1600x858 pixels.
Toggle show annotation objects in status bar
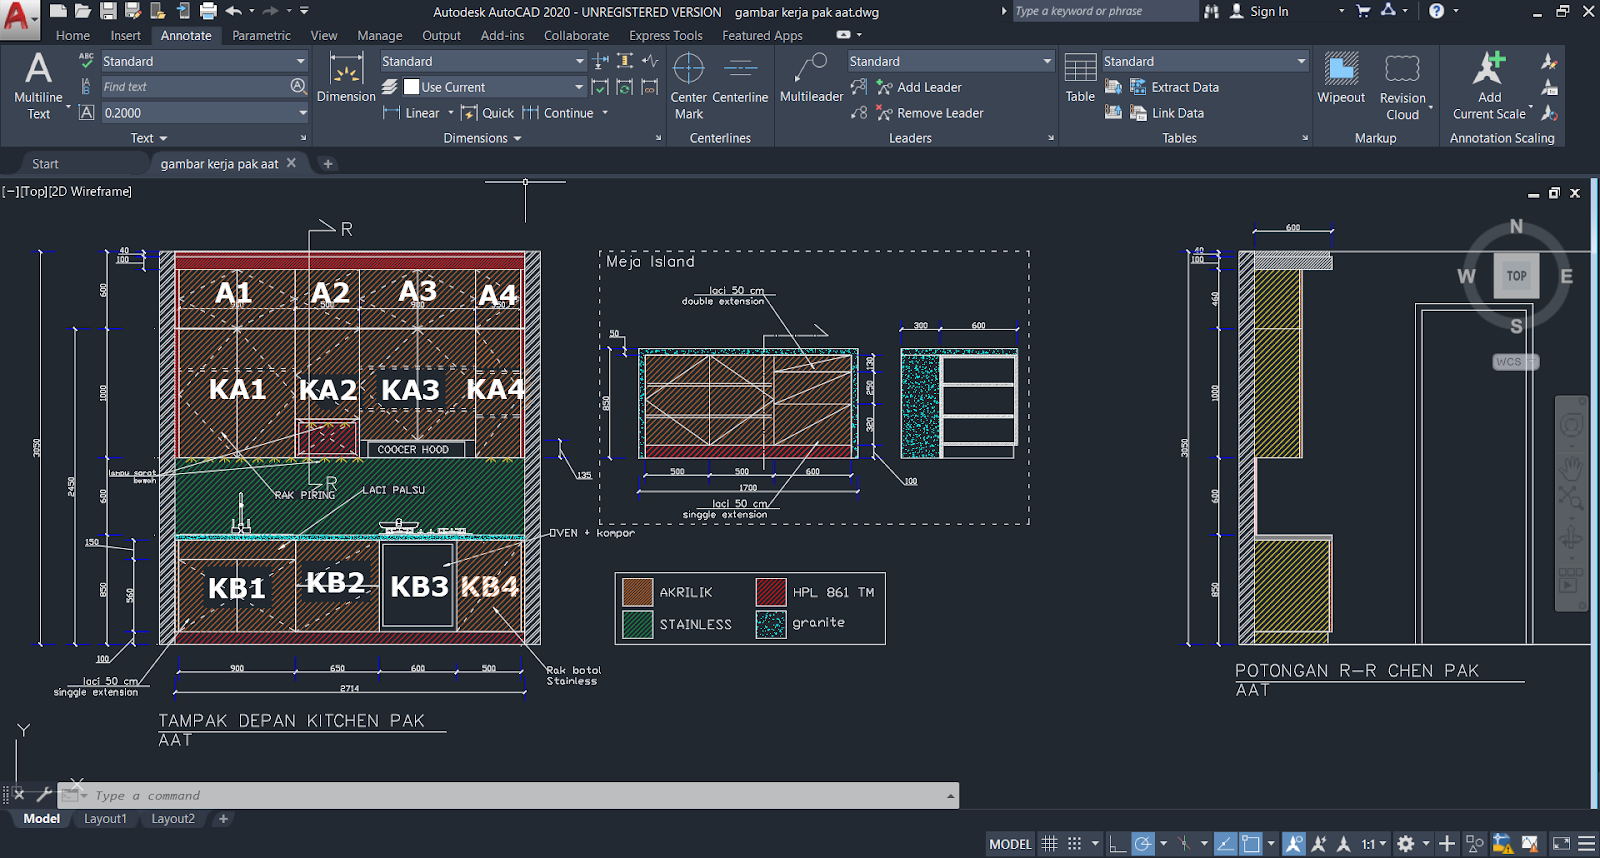coord(1294,844)
